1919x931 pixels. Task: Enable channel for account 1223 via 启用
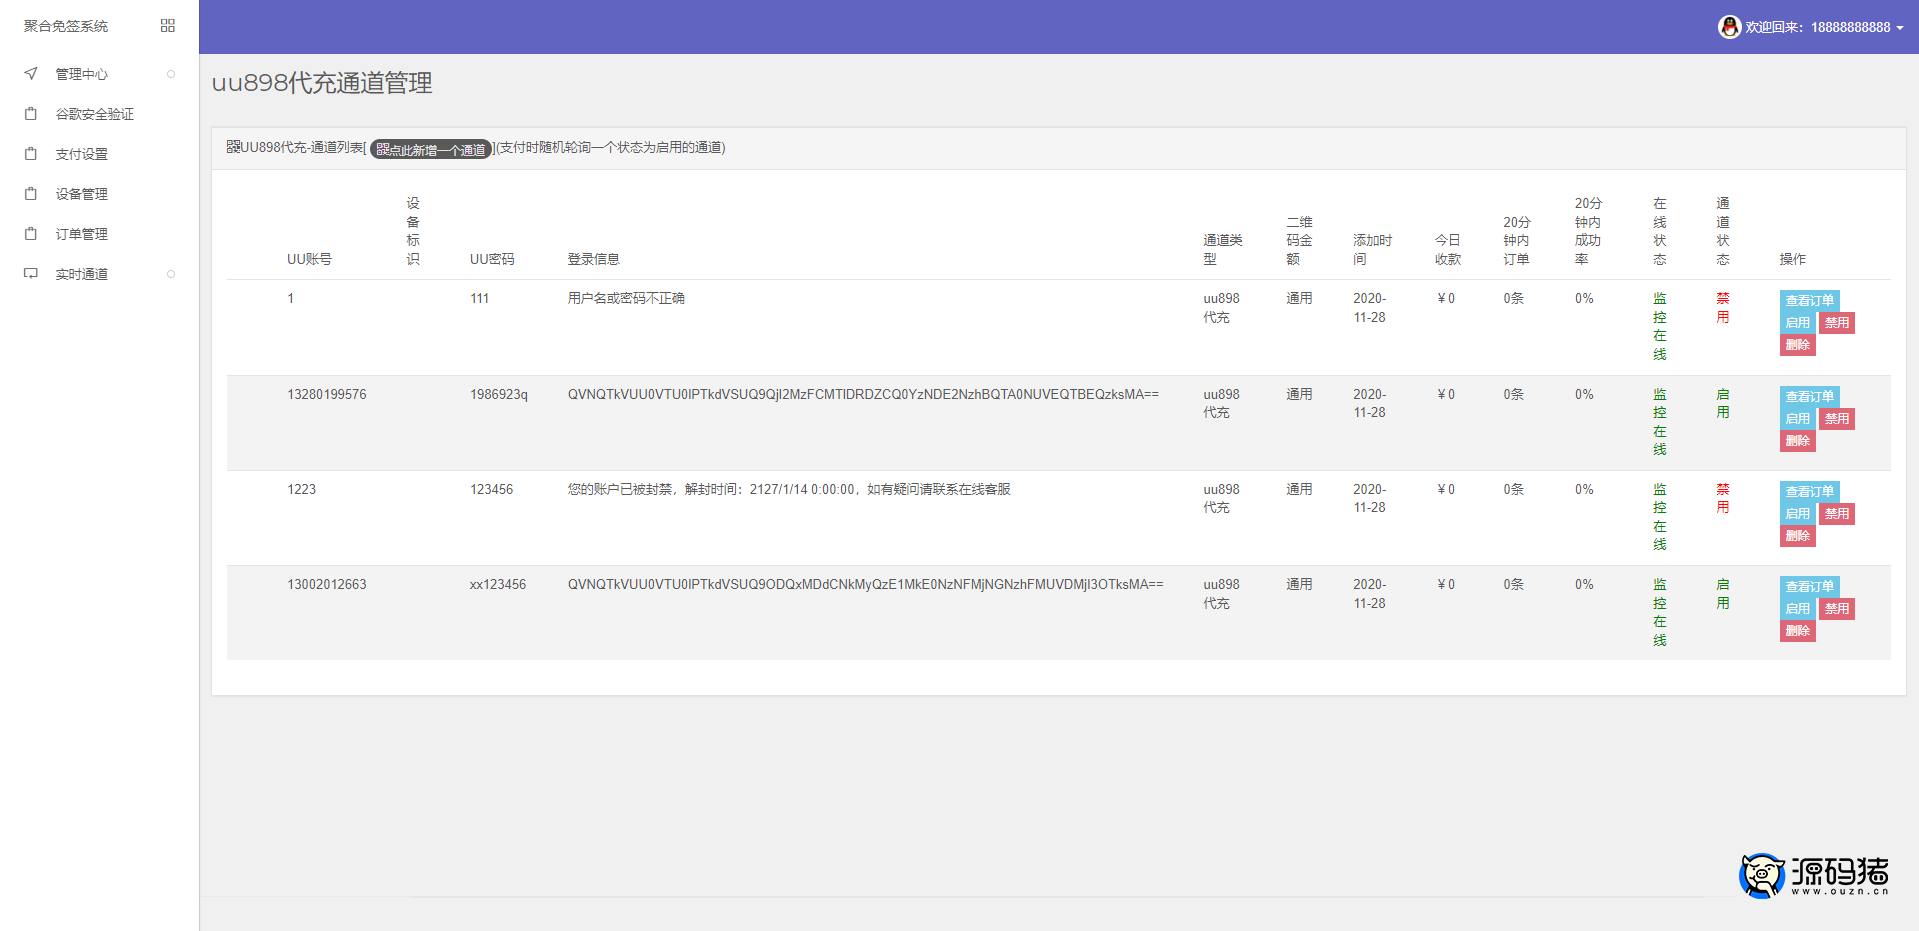[x=1797, y=514]
